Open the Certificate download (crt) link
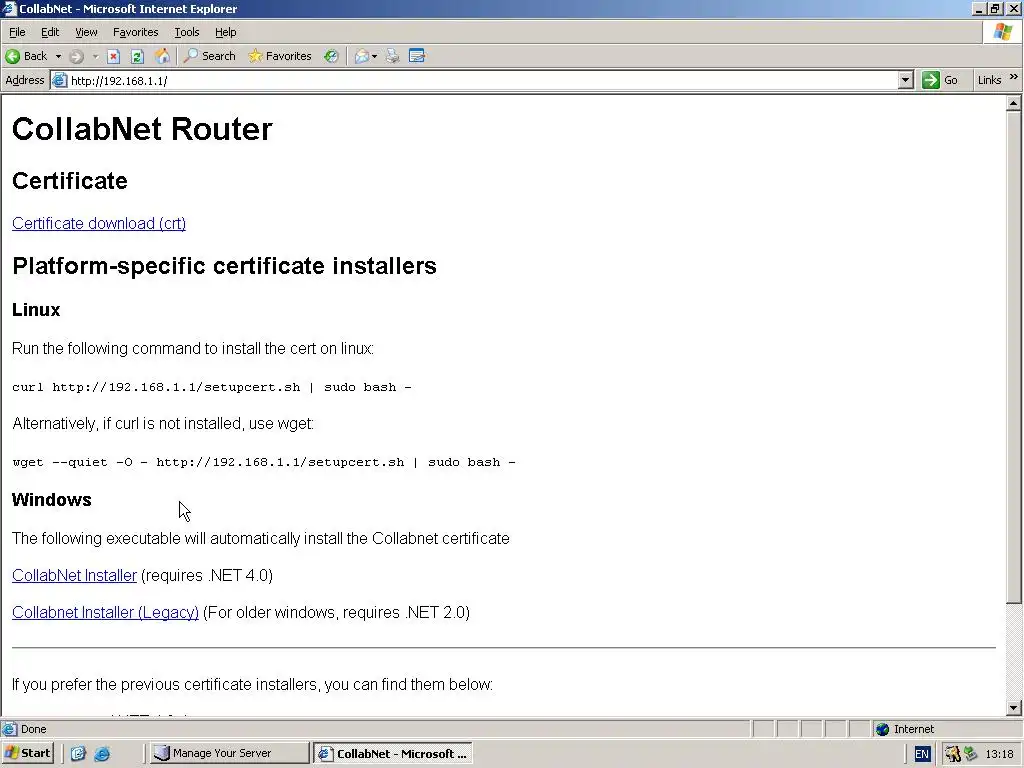 click(x=99, y=223)
